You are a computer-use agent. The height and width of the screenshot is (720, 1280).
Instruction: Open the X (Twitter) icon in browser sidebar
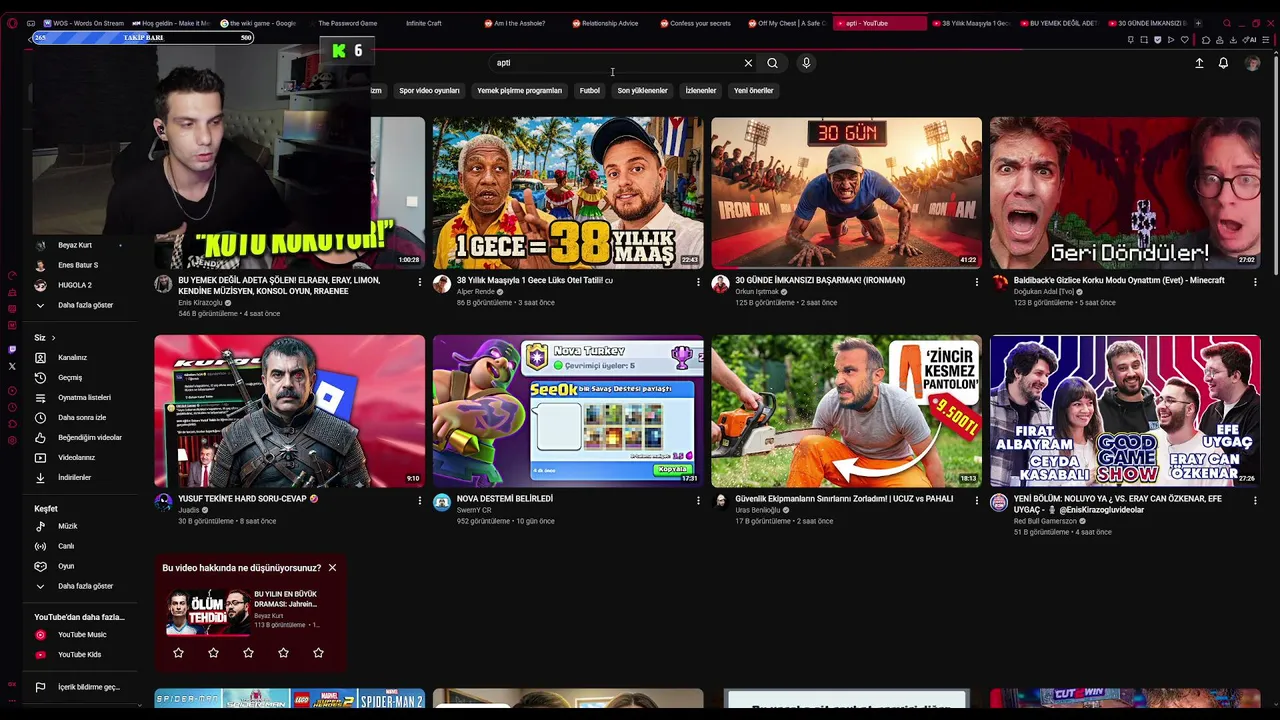coord(12,366)
